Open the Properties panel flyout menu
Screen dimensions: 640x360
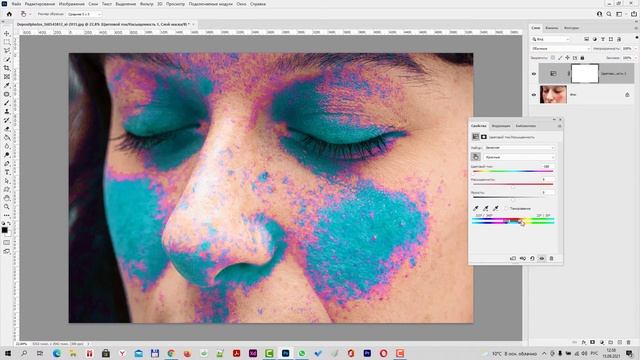coord(559,126)
